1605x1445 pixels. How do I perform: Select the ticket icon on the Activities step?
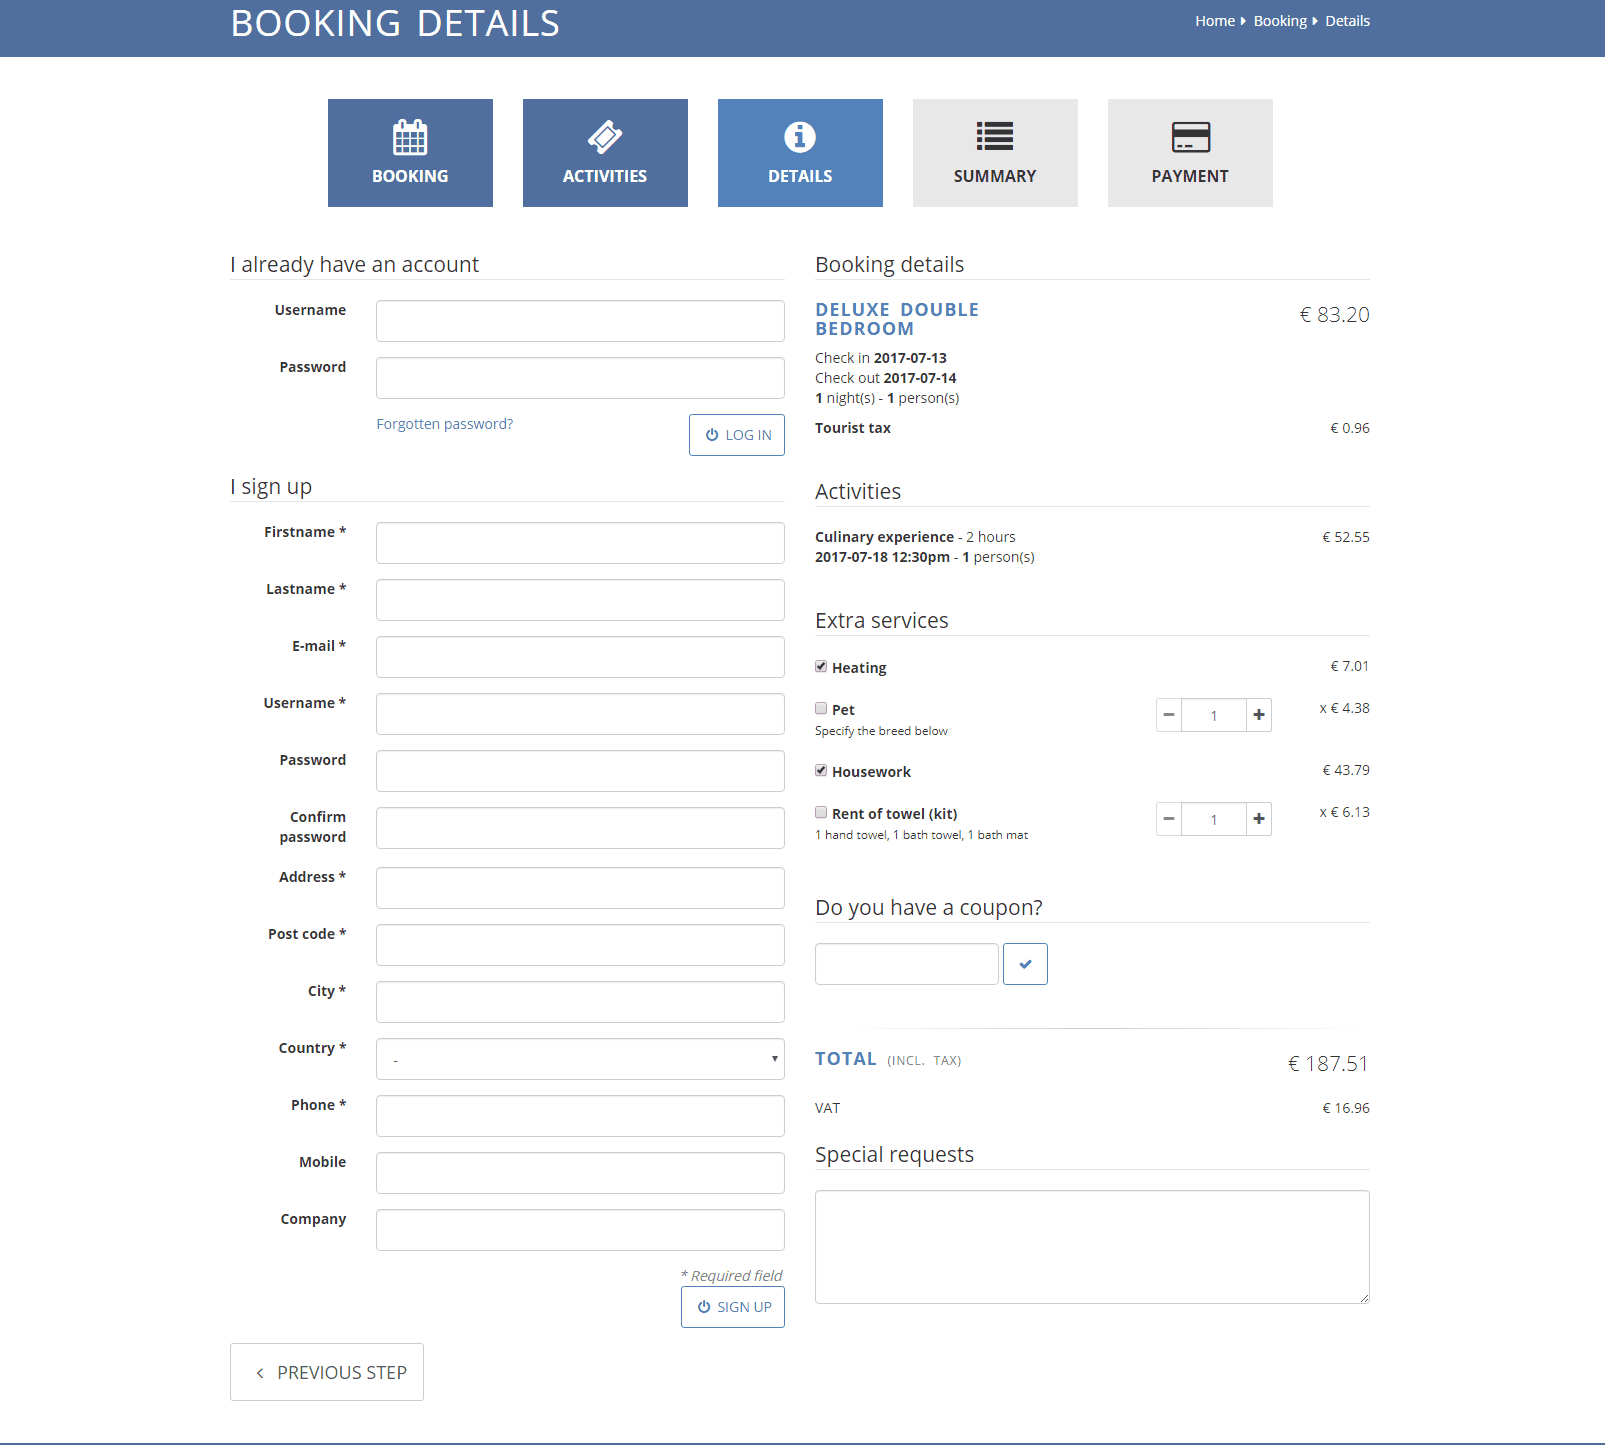point(604,137)
